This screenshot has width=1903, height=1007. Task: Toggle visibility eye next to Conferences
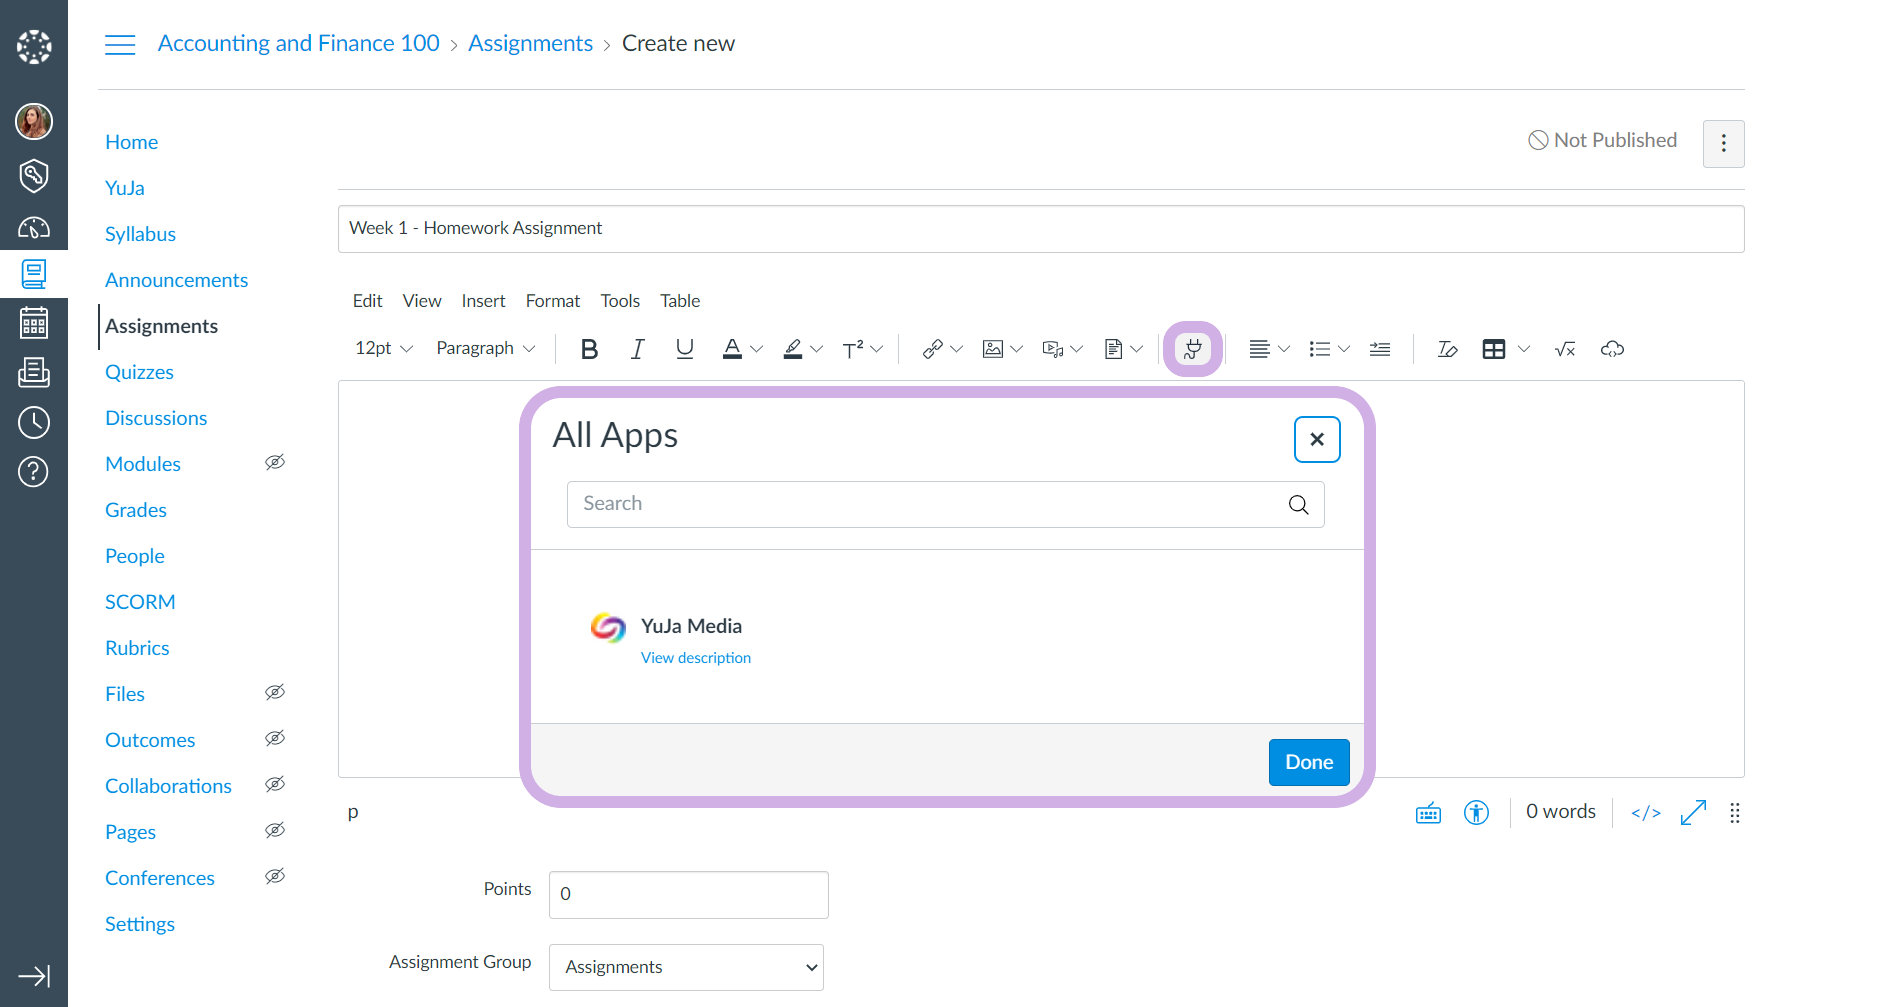pos(275,876)
